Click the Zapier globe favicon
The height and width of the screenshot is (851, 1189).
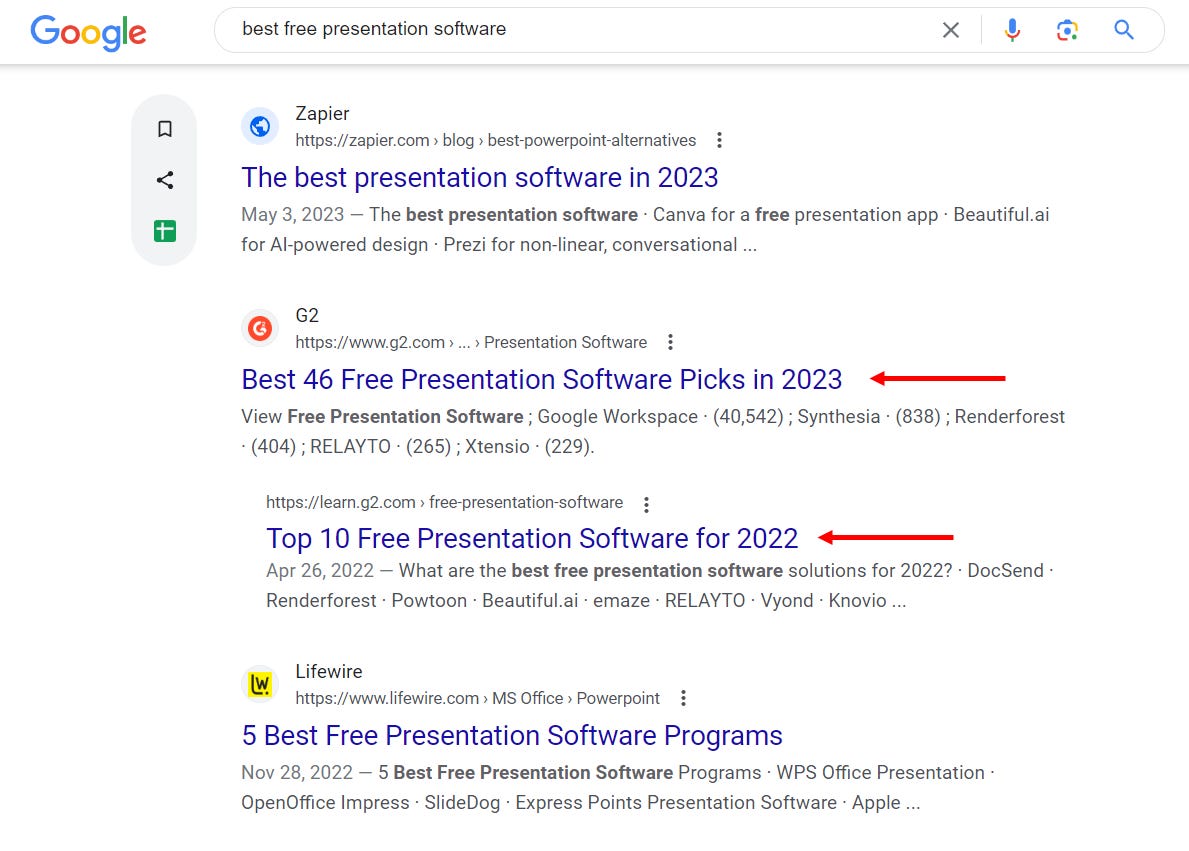click(x=260, y=126)
